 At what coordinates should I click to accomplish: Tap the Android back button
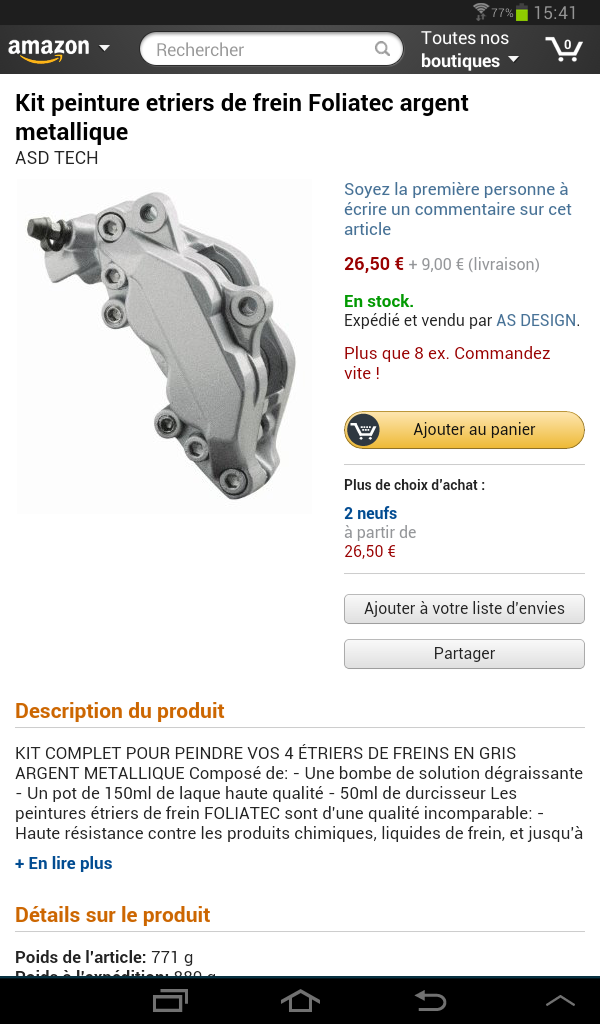(x=431, y=1000)
